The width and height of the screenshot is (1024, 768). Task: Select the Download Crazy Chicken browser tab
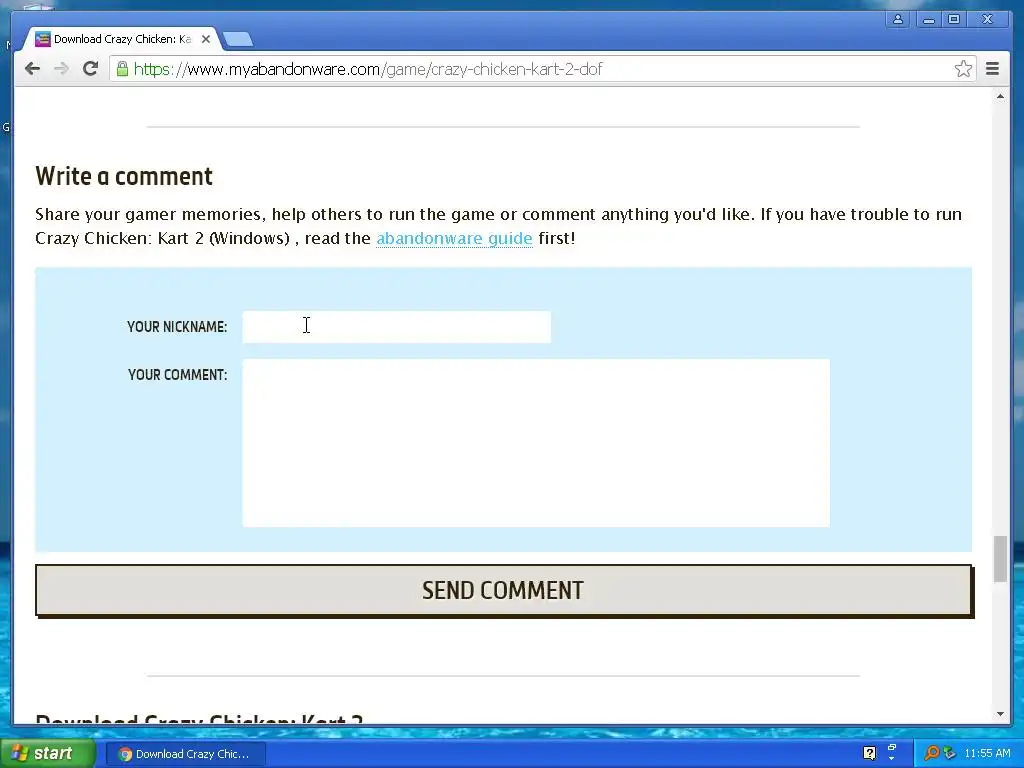[121, 39]
